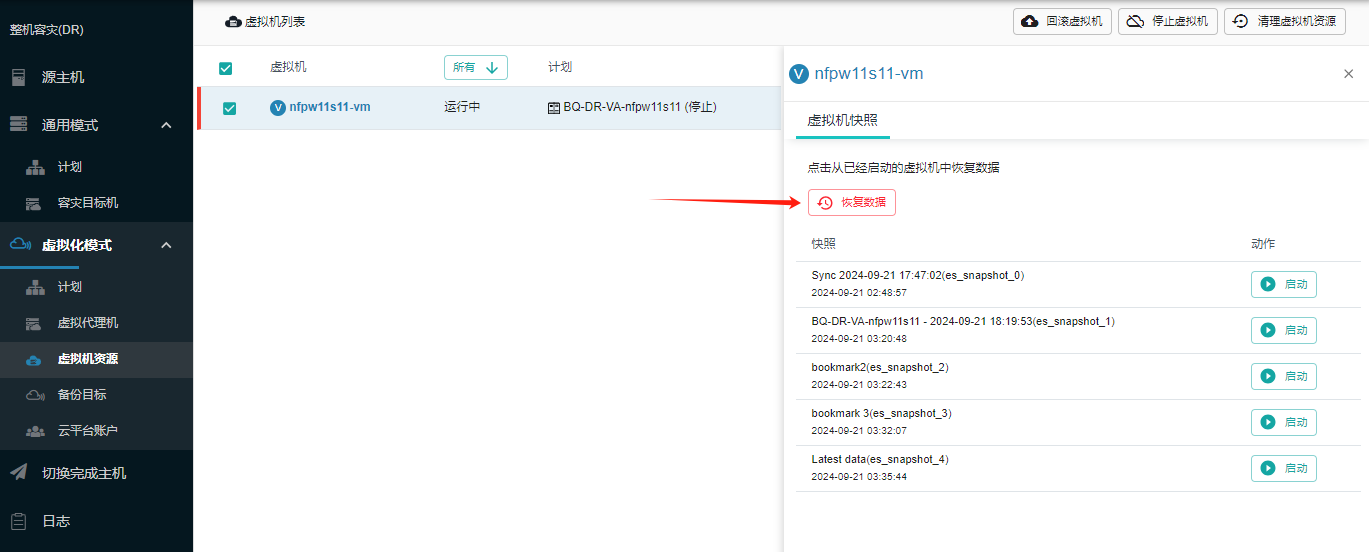The height and width of the screenshot is (552, 1369).
Task: Click the 日志 clipboard icon
Action: 18,521
